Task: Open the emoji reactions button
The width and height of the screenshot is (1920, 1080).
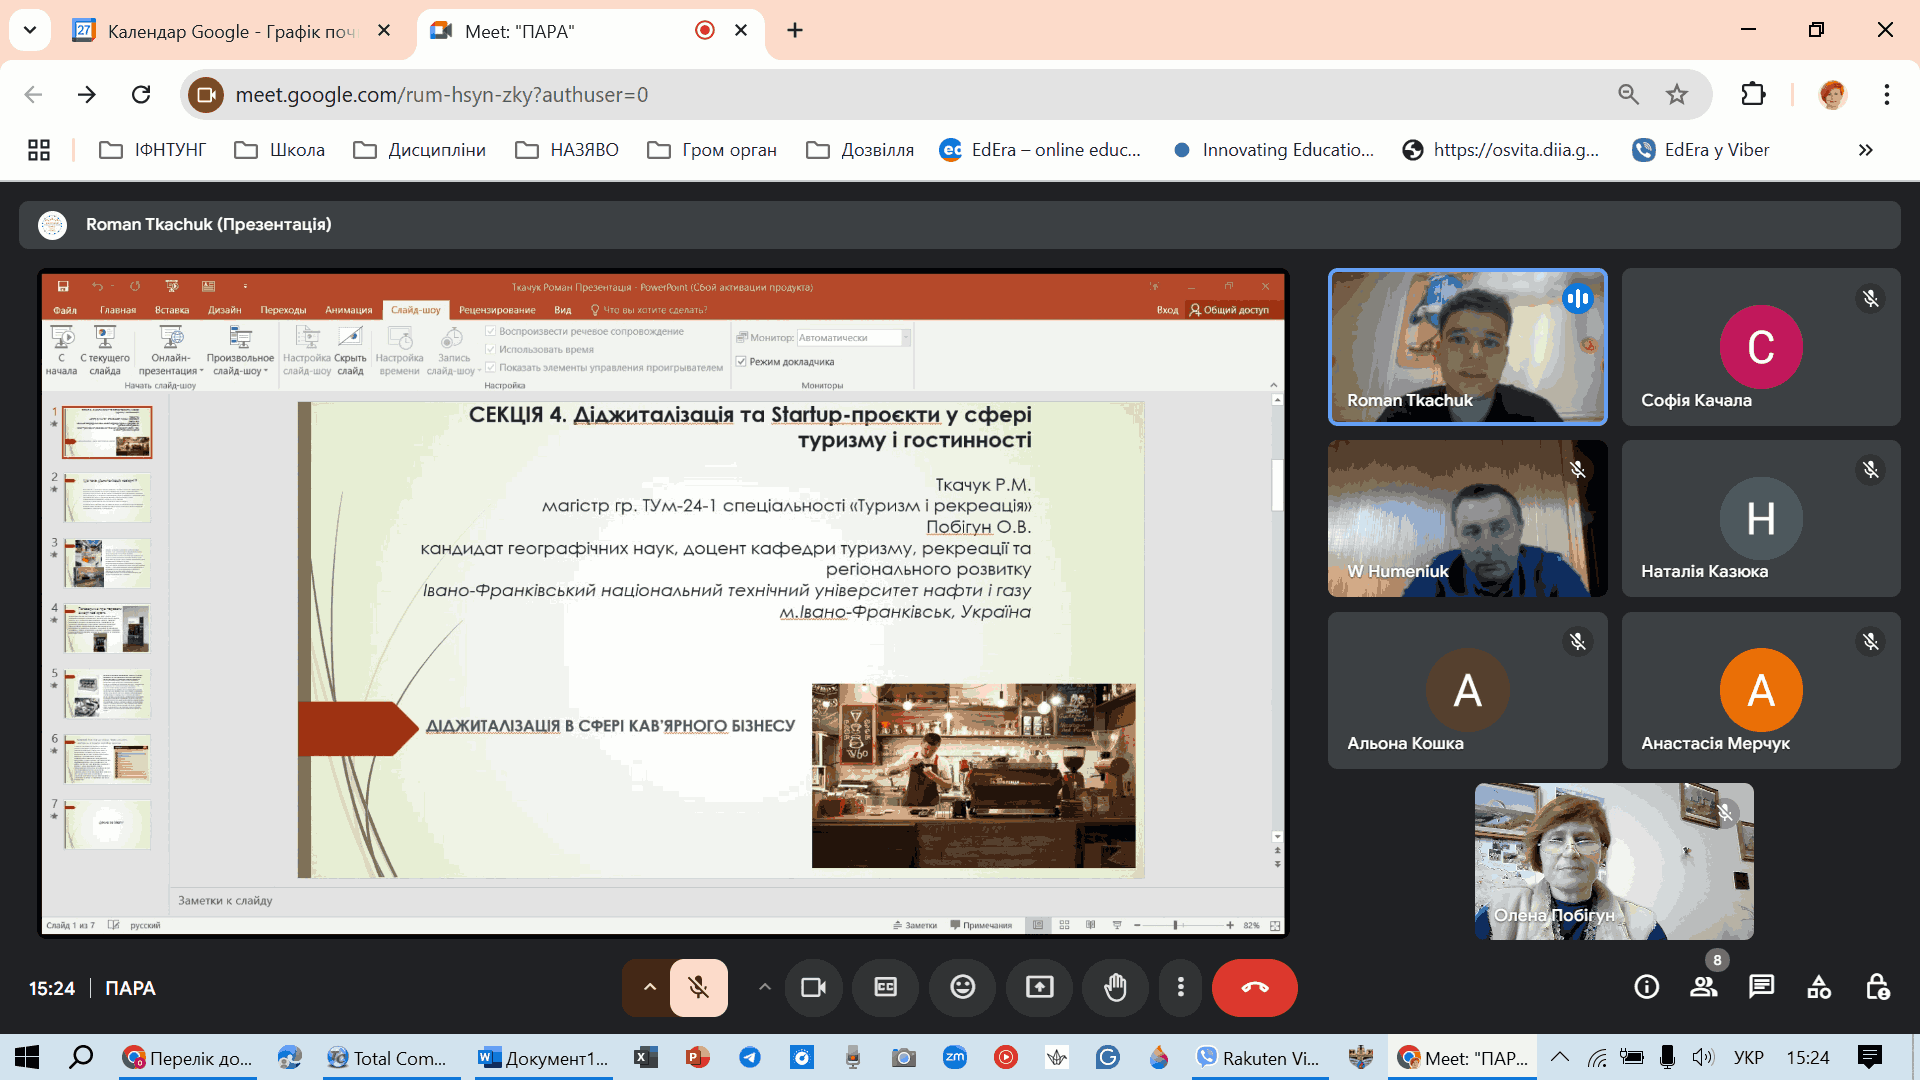Action: [962, 988]
